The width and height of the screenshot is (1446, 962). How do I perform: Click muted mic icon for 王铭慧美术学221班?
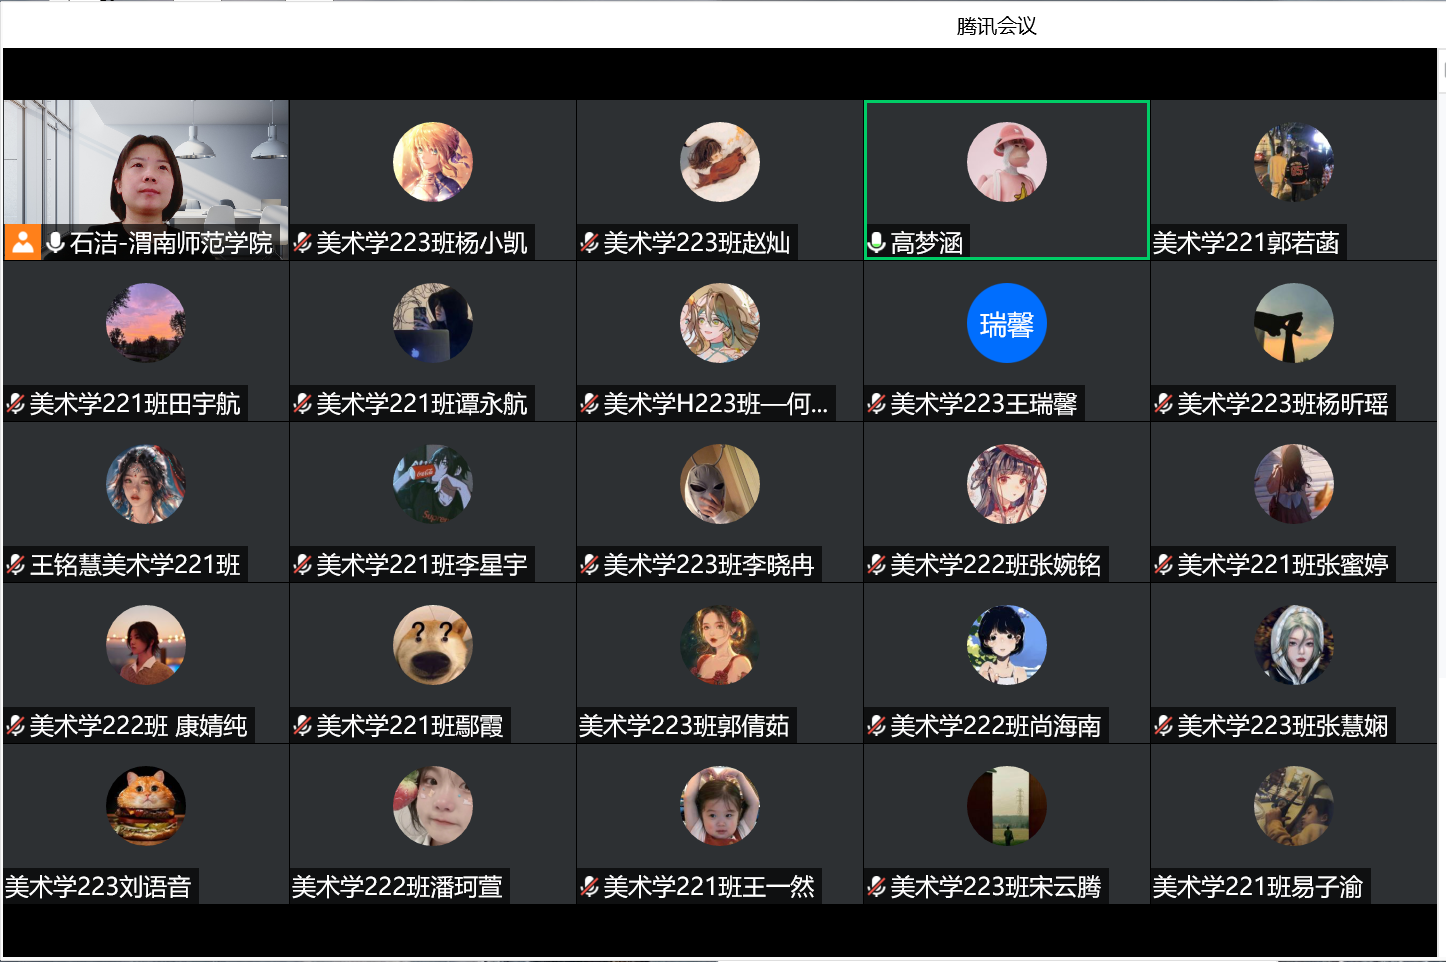click(16, 565)
